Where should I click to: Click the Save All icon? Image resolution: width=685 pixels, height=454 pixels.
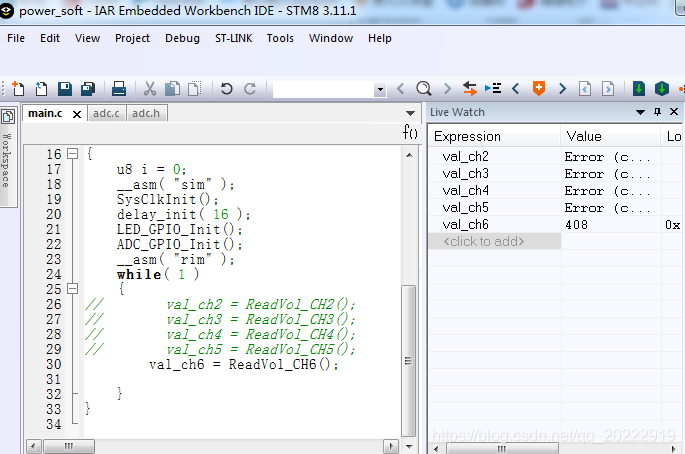[88, 89]
